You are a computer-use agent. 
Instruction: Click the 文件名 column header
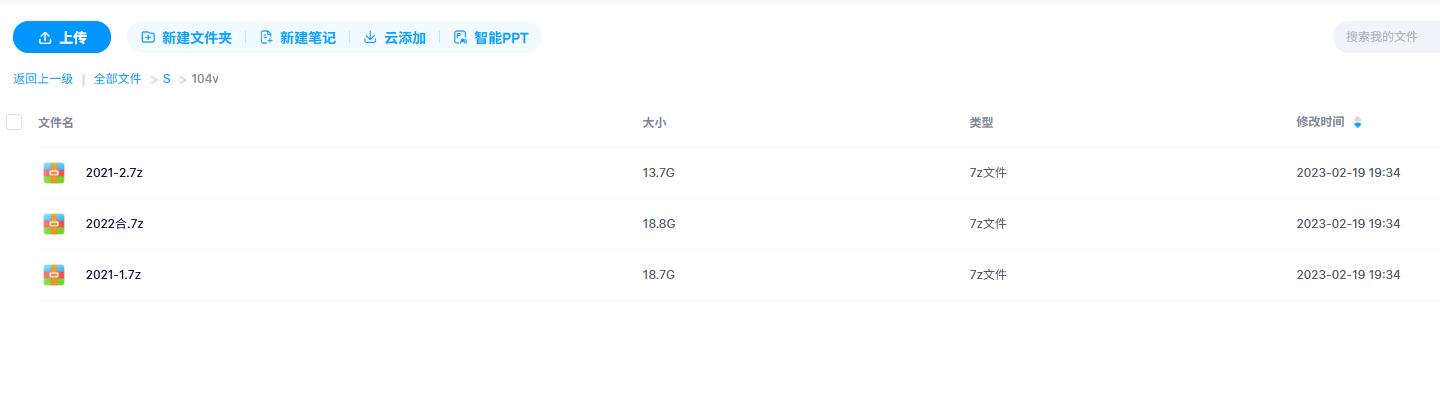[x=56, y=123]
